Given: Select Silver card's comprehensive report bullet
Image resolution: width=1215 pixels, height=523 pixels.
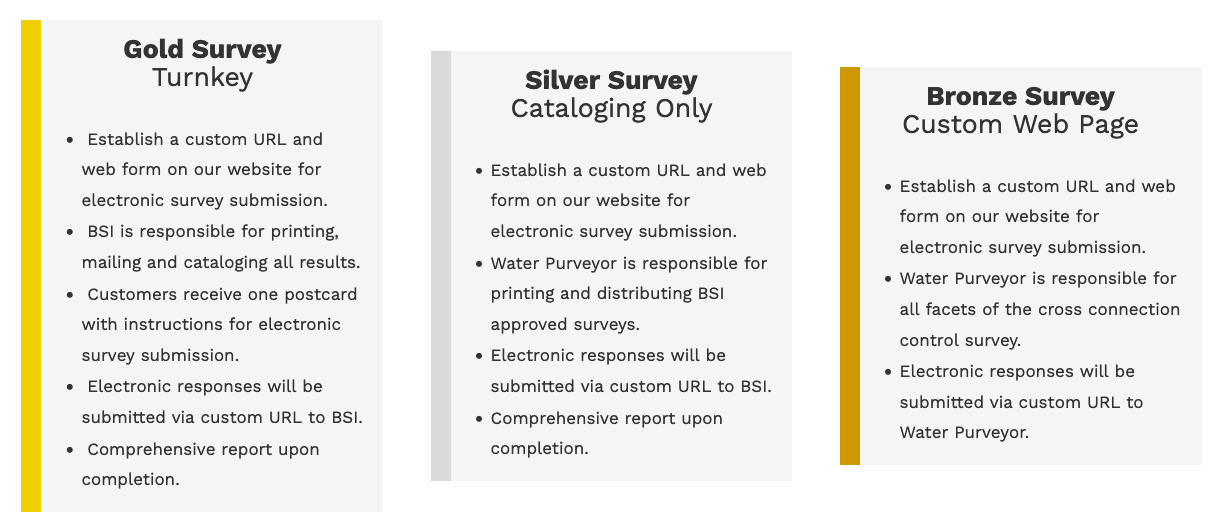Looking at the screenshot, I should click(x=606, y=433).
